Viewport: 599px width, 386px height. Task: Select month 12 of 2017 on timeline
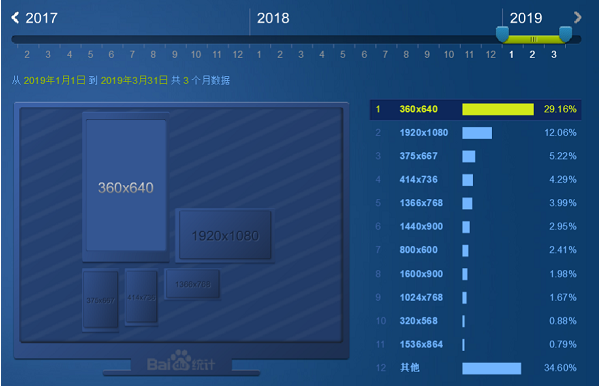coord(238,55)
